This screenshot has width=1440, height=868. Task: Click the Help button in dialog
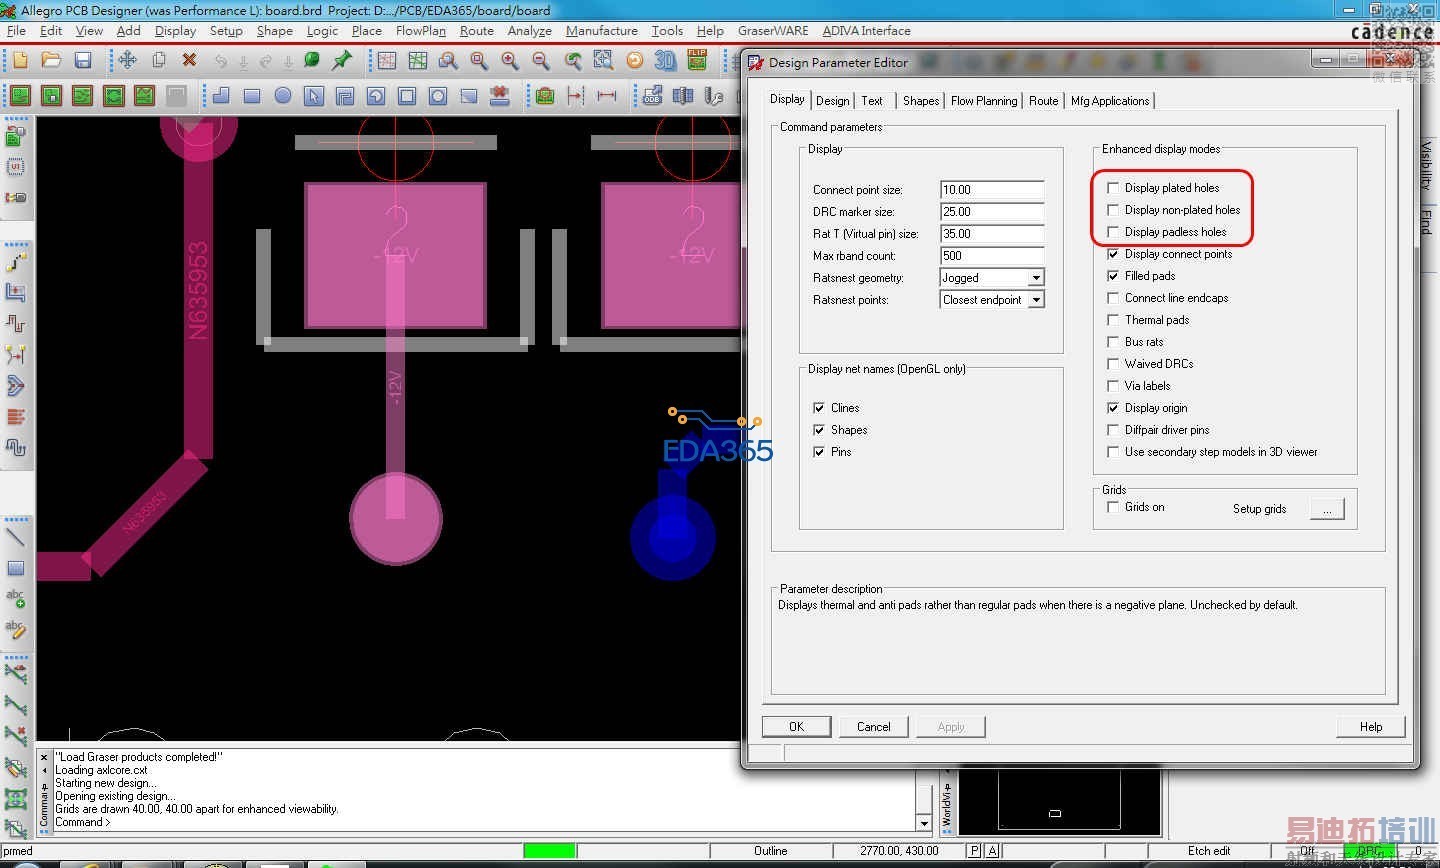point(1371,727)
